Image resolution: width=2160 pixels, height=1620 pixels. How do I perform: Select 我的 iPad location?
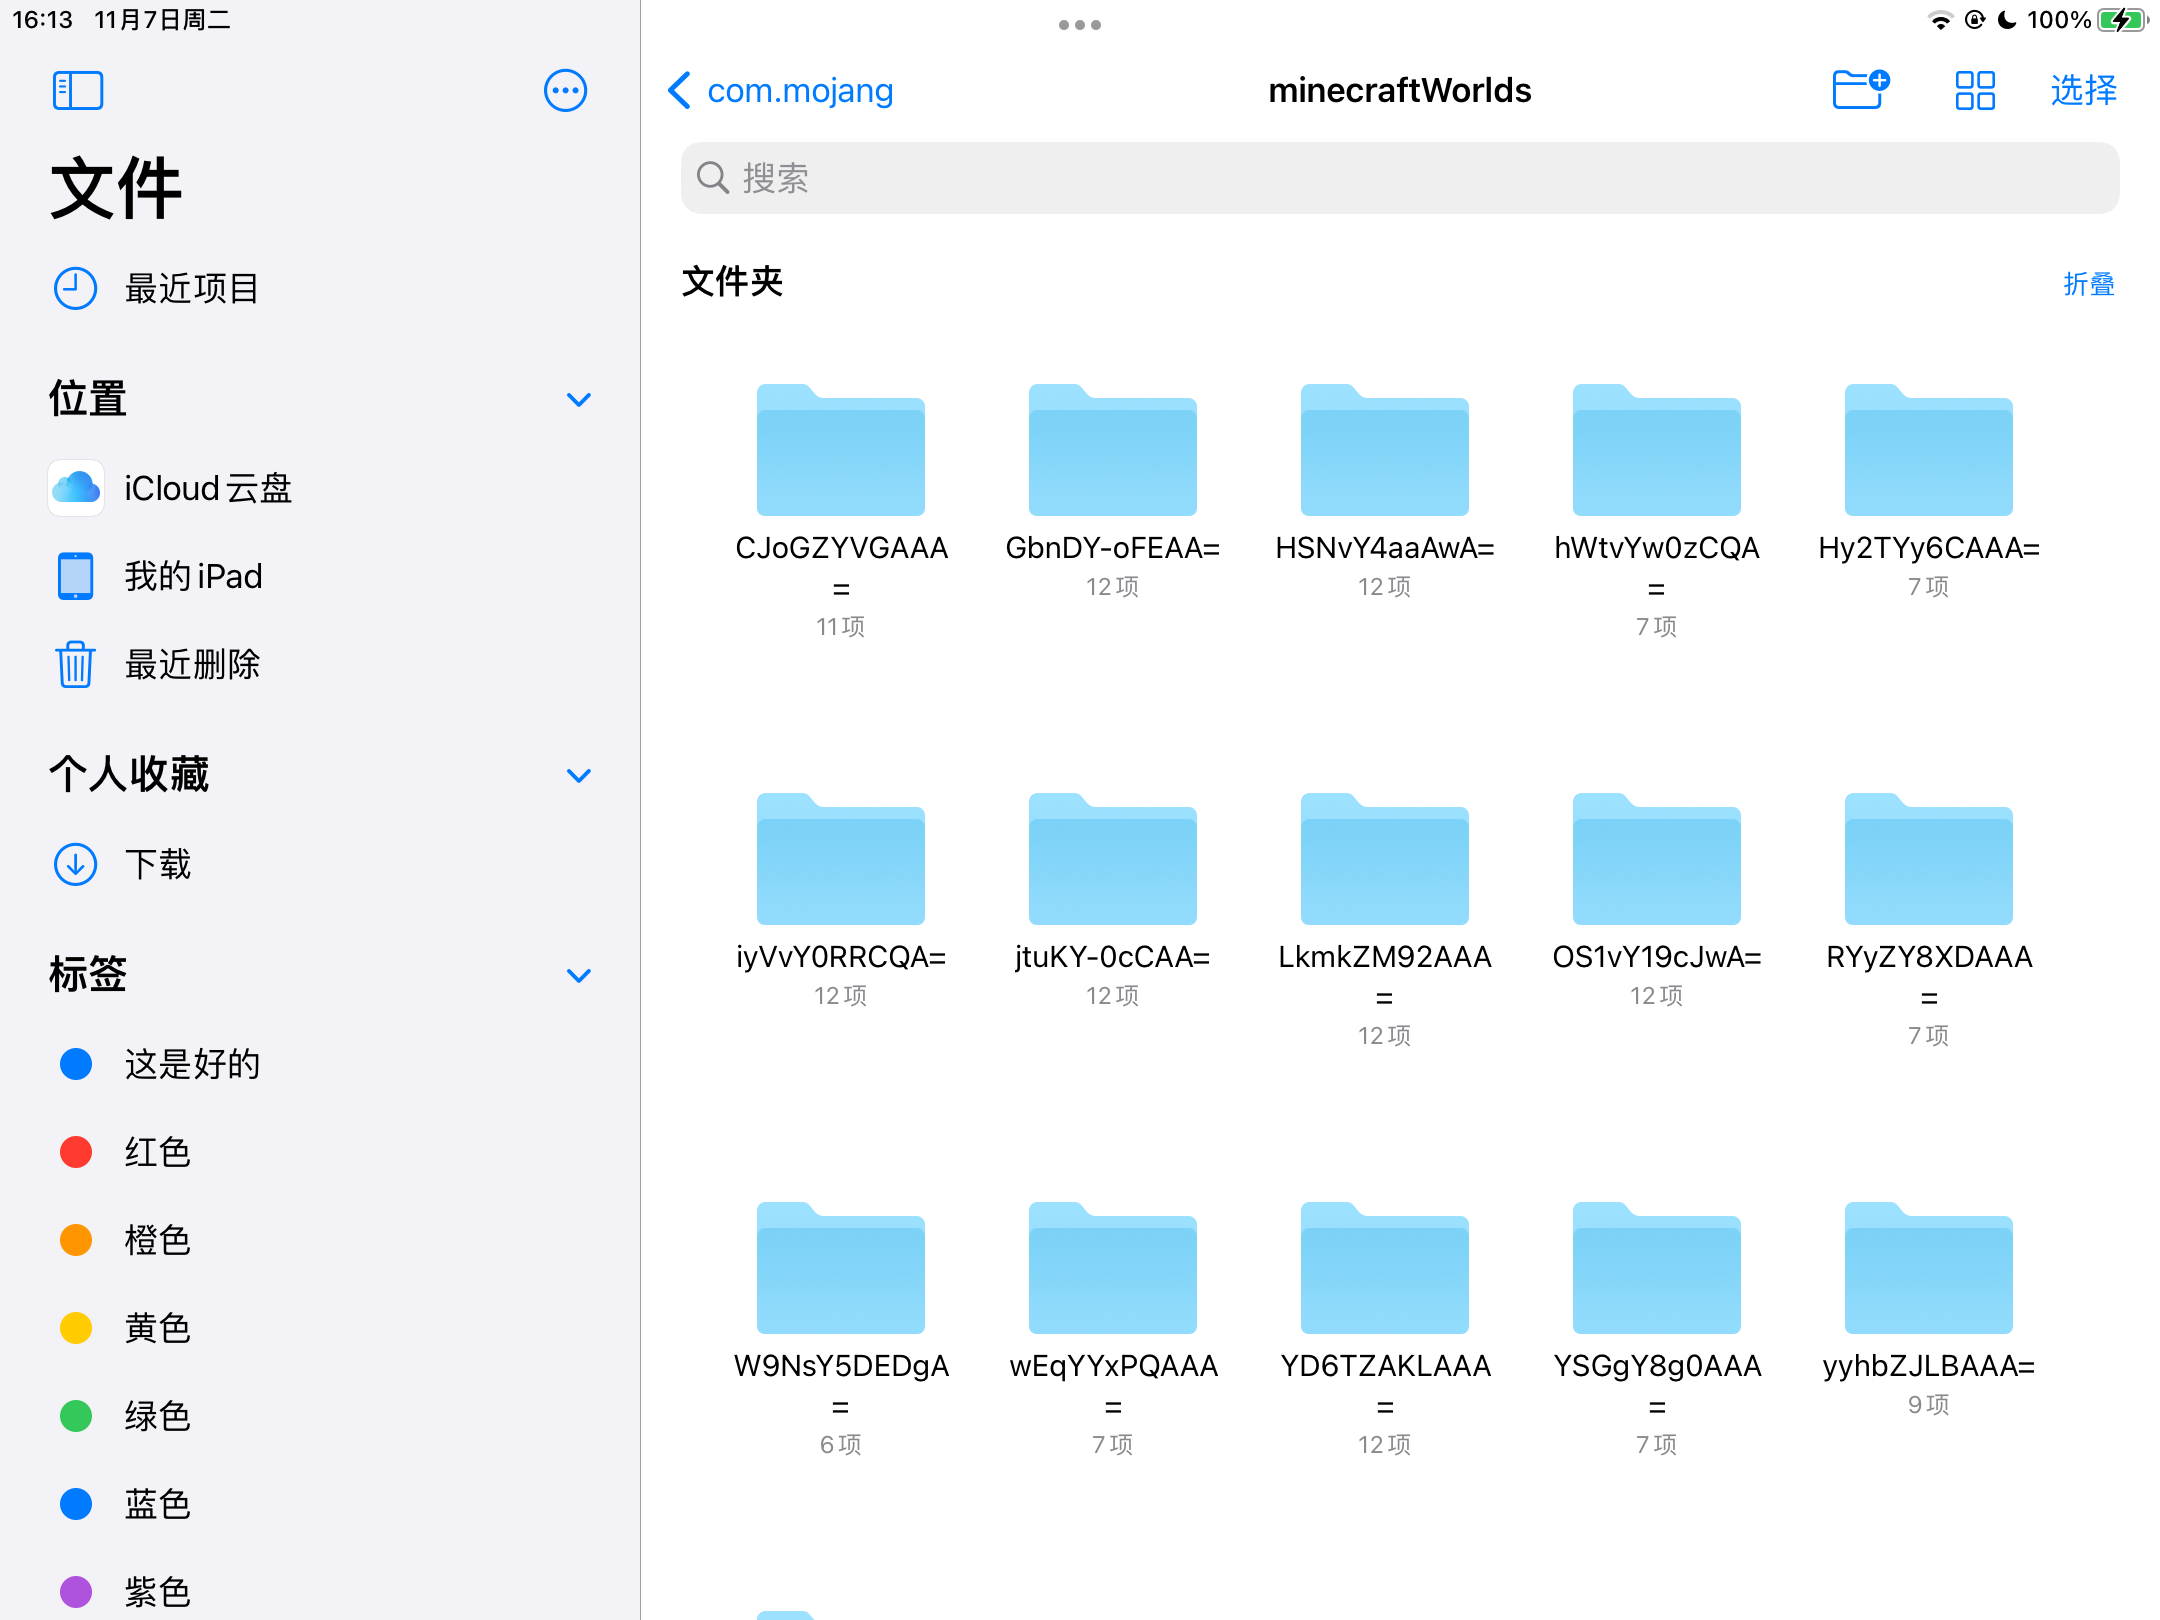click(320, 576)
